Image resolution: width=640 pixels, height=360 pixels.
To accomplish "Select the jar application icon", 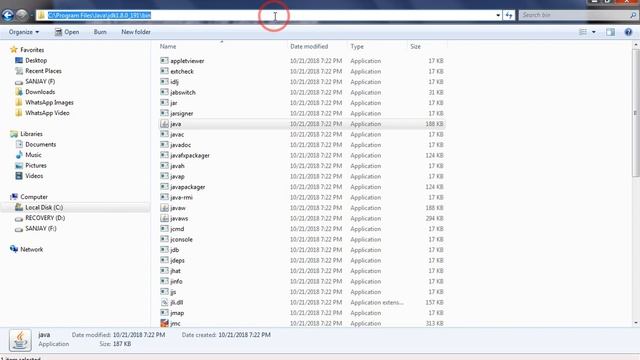I will (164, 103).
